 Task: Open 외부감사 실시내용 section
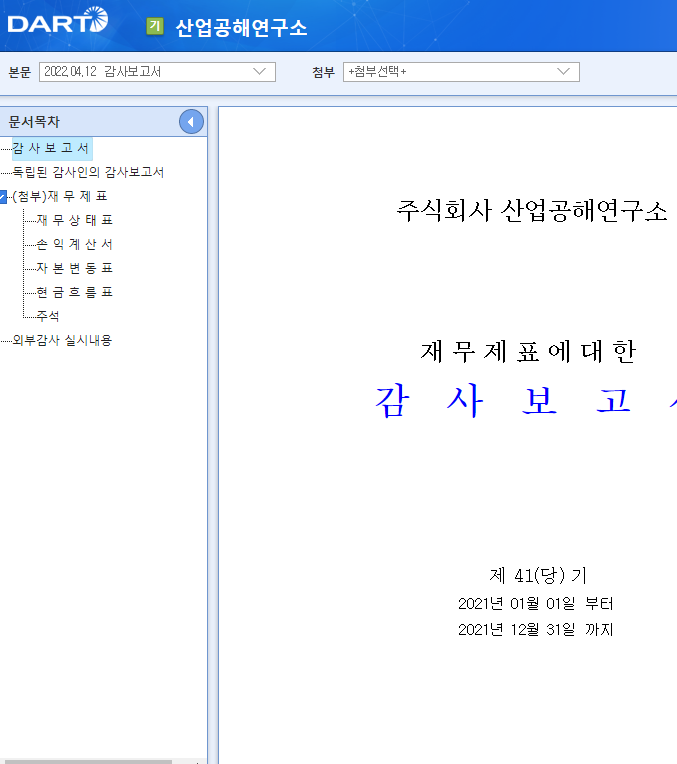coord(62,340)
